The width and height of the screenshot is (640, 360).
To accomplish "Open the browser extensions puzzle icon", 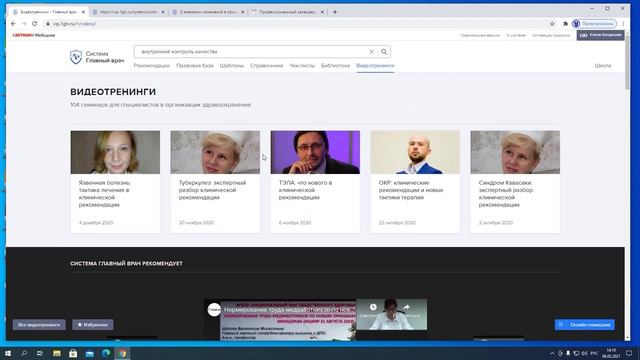I will 565,24.
